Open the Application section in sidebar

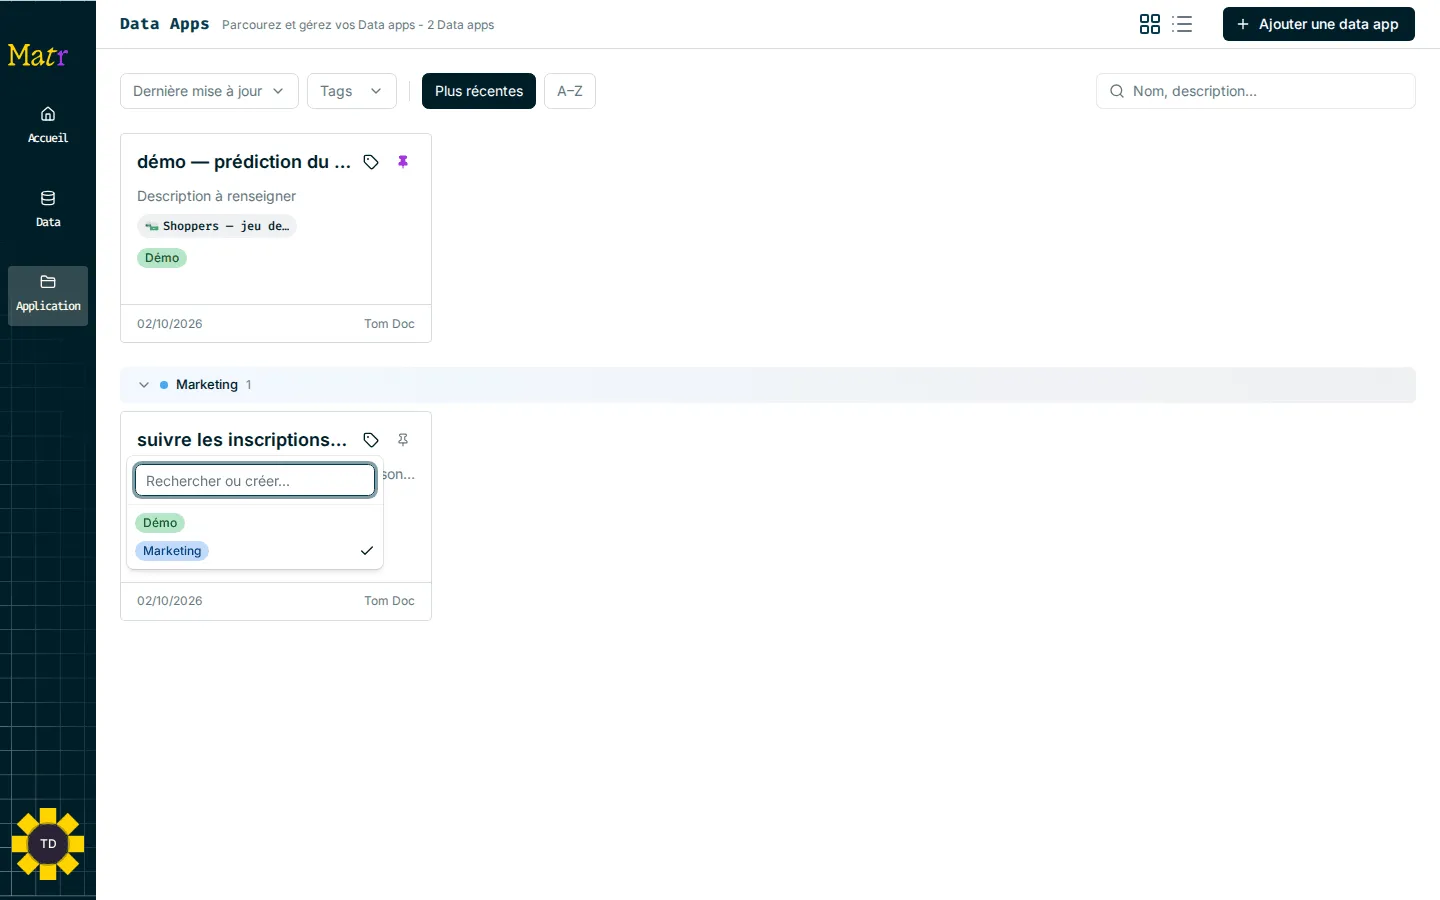(x=48, y=295)
